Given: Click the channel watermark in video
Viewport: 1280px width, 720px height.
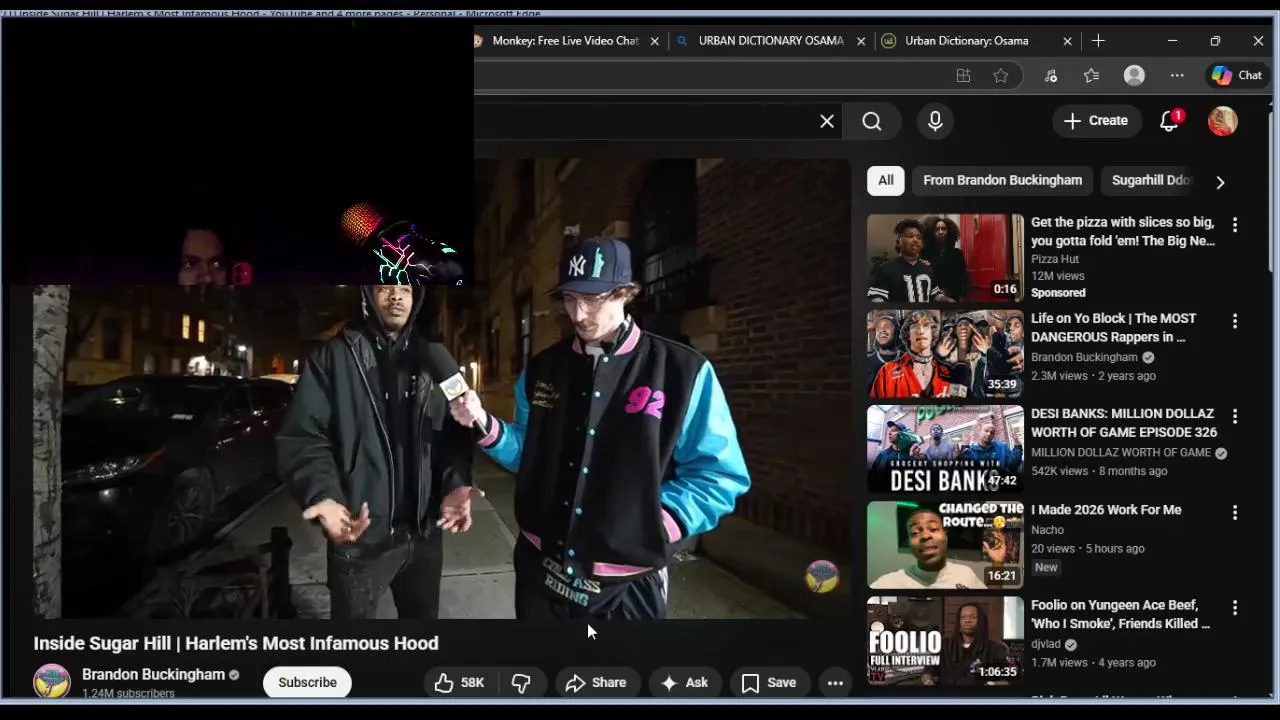Looking at the screenshot, I should [x=822, y=577].
